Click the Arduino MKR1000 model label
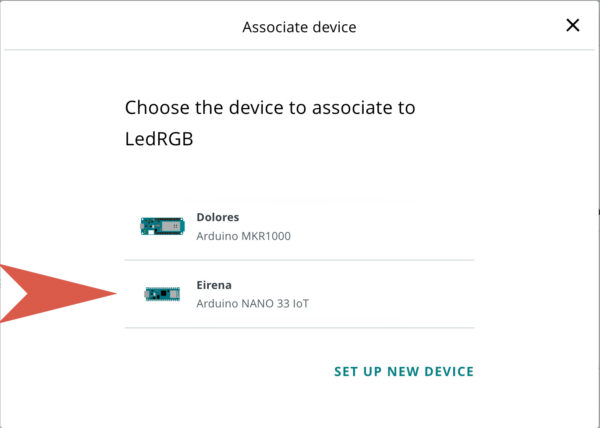Viewport: 600px width, 428px height. click(243, 236)
